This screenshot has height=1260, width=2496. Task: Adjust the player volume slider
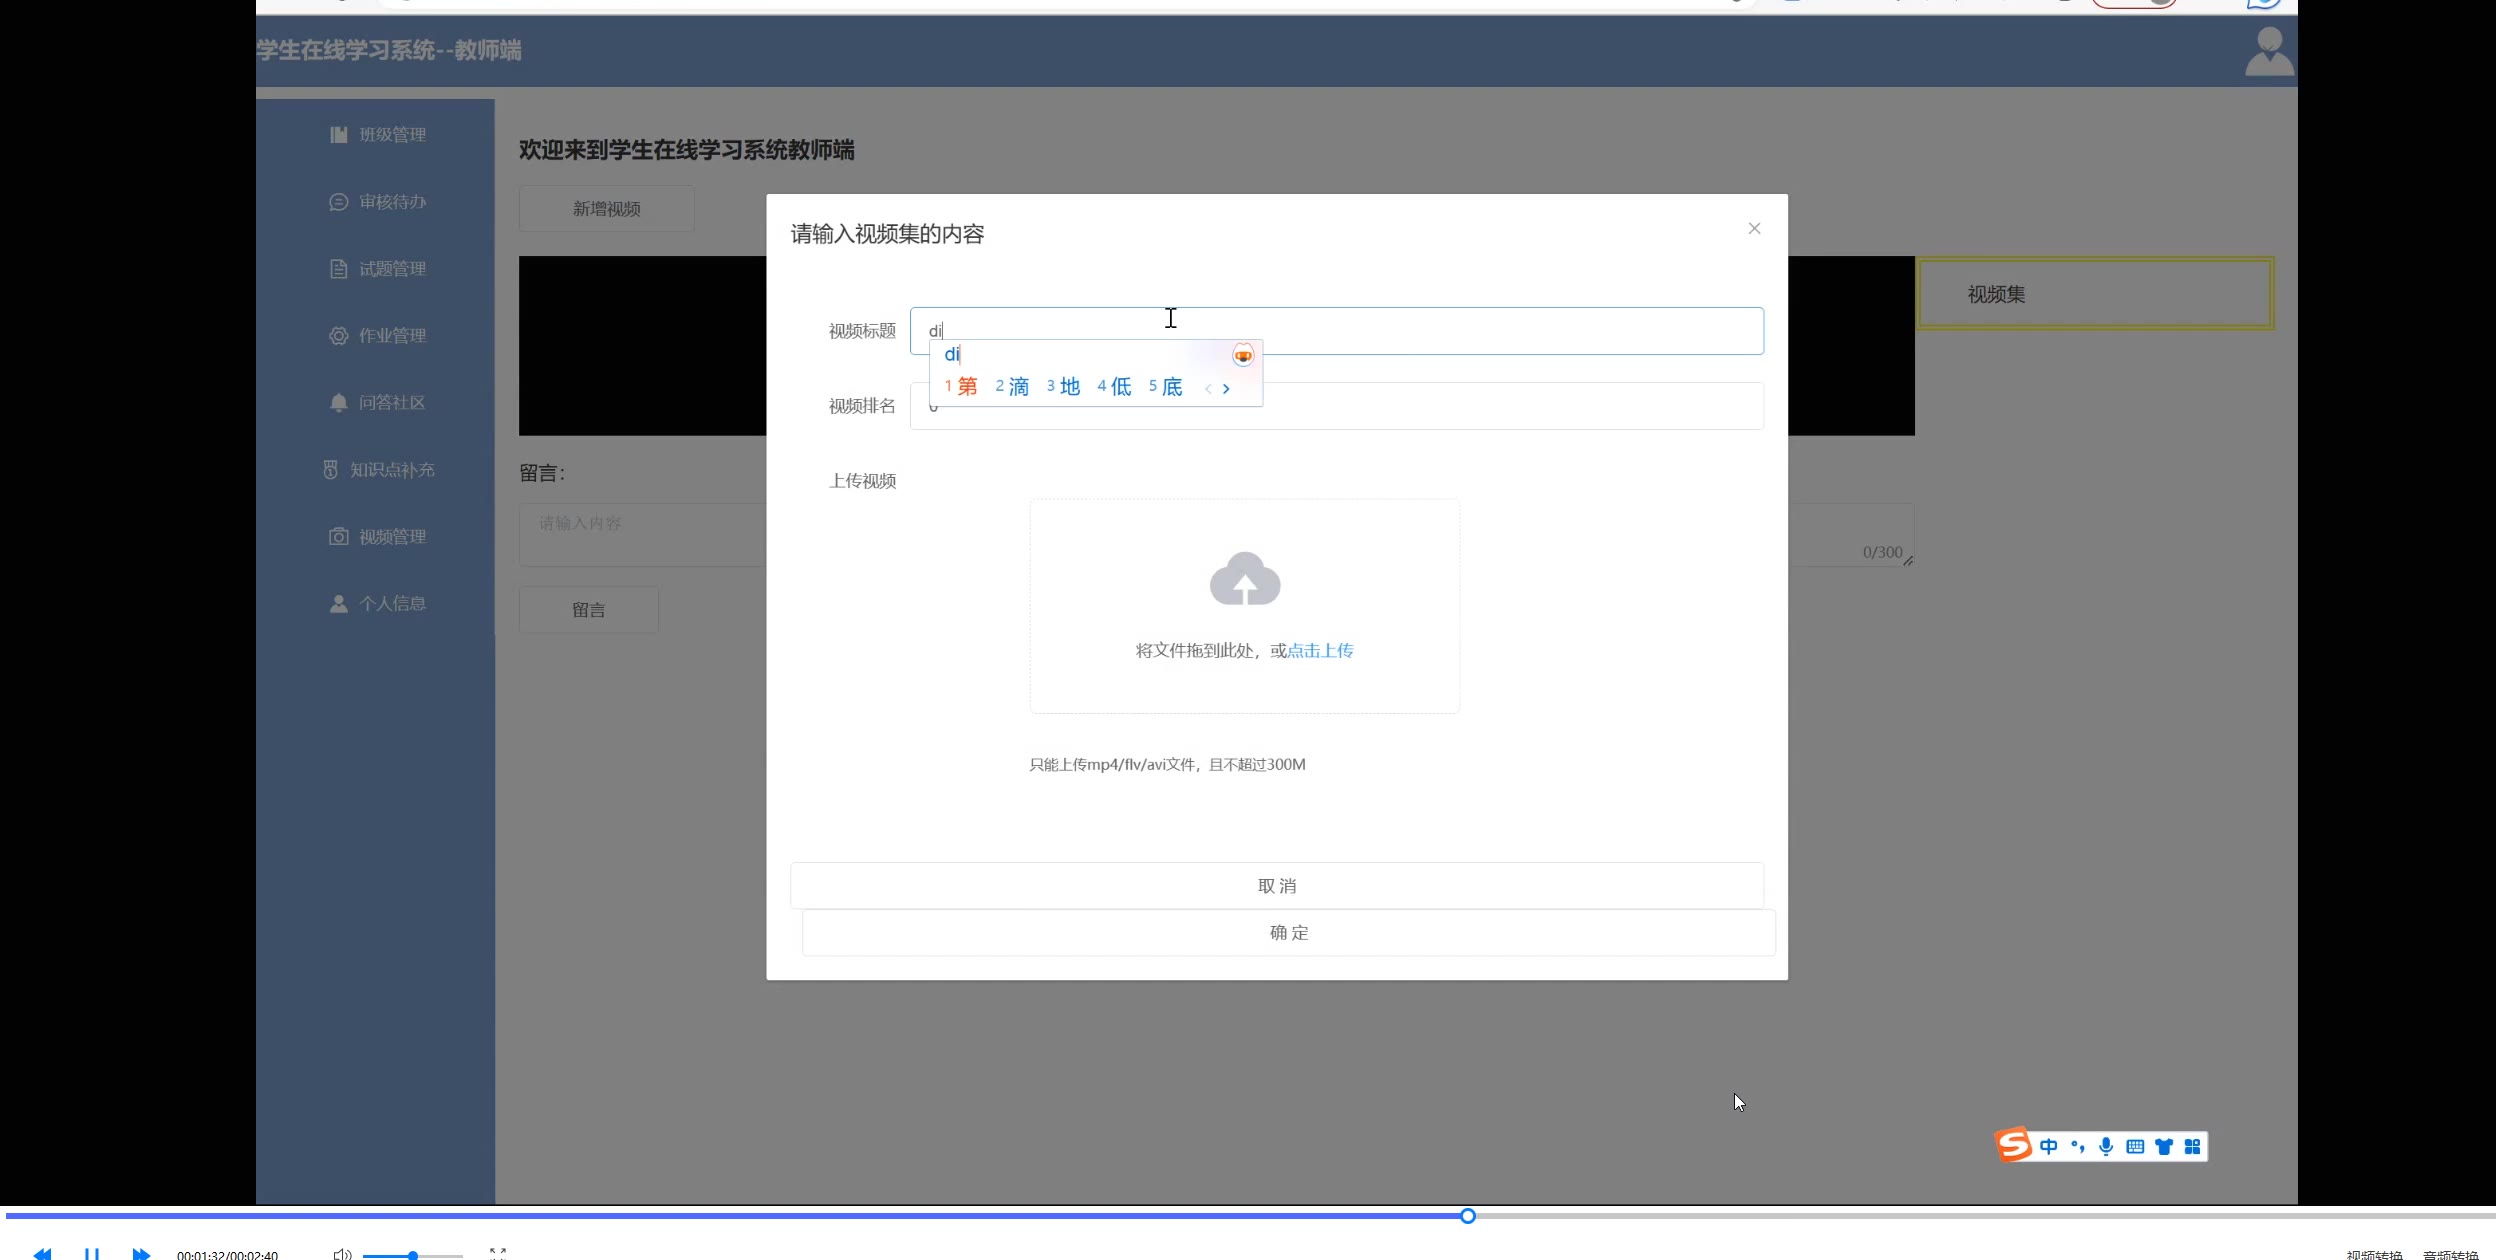[x=412, y=1255]
